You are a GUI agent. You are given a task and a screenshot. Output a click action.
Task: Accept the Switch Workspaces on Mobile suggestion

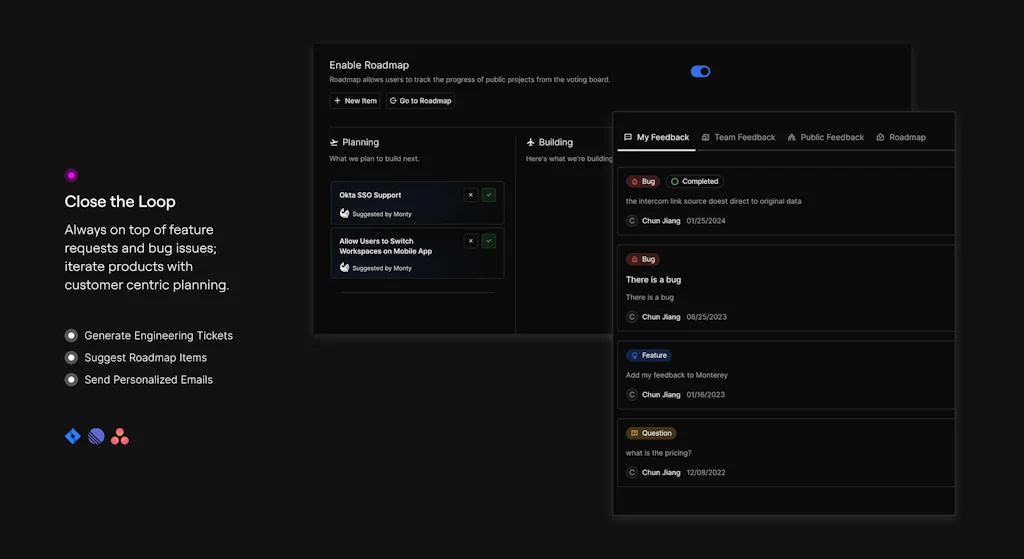click(488, 241)
